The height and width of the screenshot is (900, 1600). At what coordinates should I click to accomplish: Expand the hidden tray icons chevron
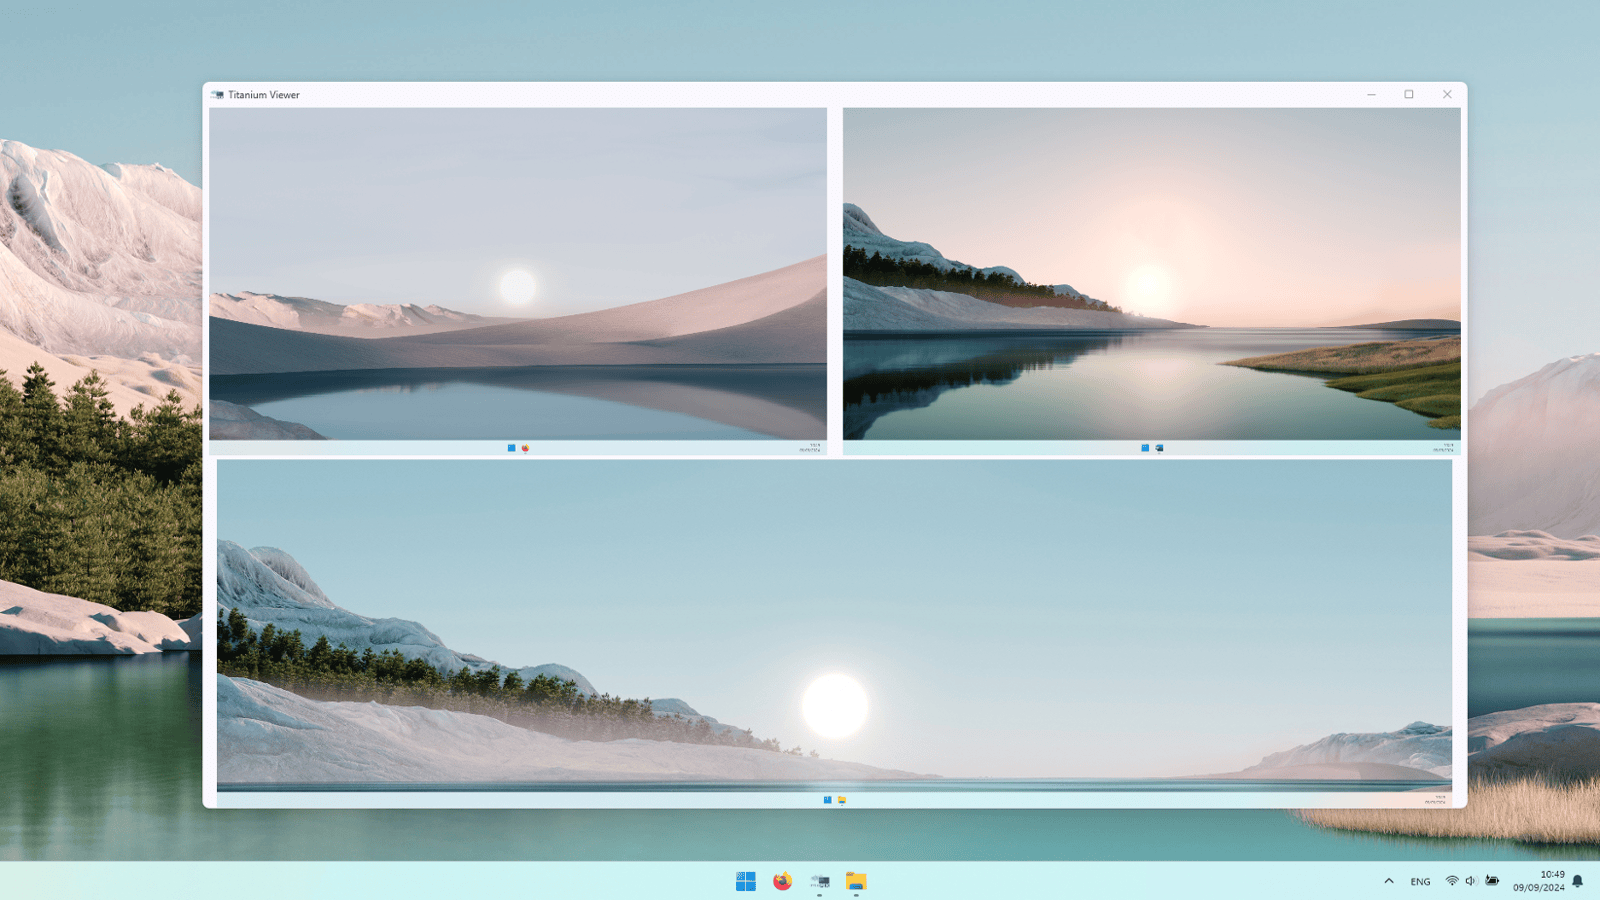1389,881
